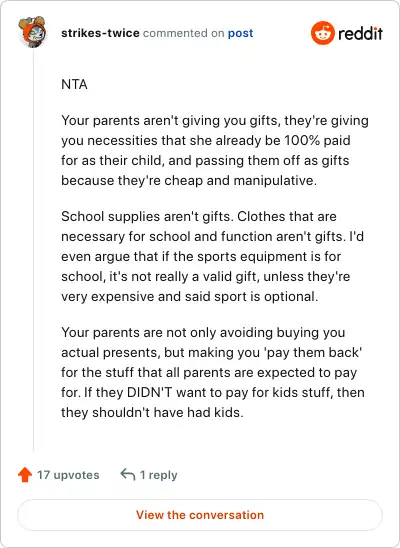Click the word "manipulative" in comment
Image resolution: width=400 pixels, height=548 pixels.
(275, 181)
